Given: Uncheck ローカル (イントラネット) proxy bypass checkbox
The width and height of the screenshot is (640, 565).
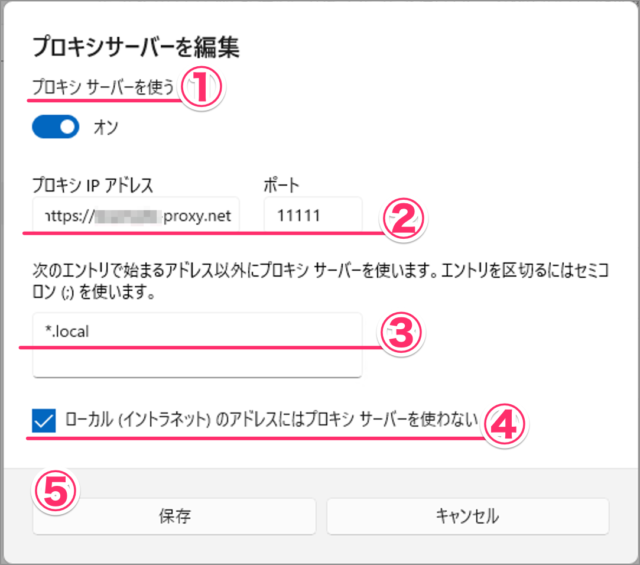Looking at the screenshot, I should tap(44, 420).
